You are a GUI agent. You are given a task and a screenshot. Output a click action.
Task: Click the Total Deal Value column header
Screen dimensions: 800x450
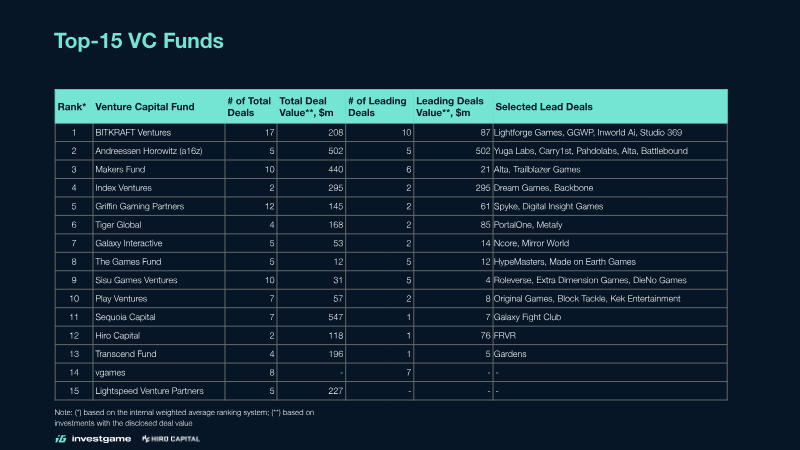coord(306,107)
